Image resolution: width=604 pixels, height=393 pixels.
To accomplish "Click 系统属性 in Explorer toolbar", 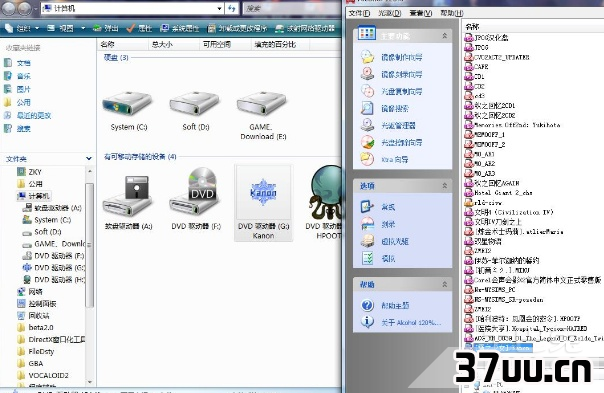I will [x=180, y=28].
